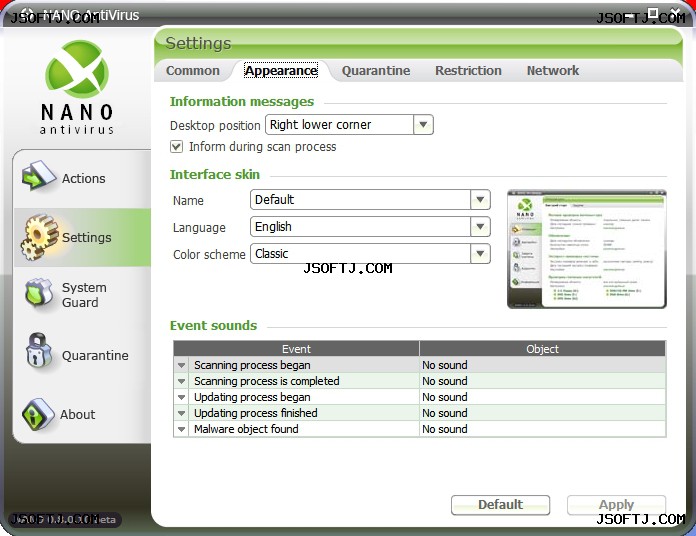Select the Appearance tab

point(281,71)
